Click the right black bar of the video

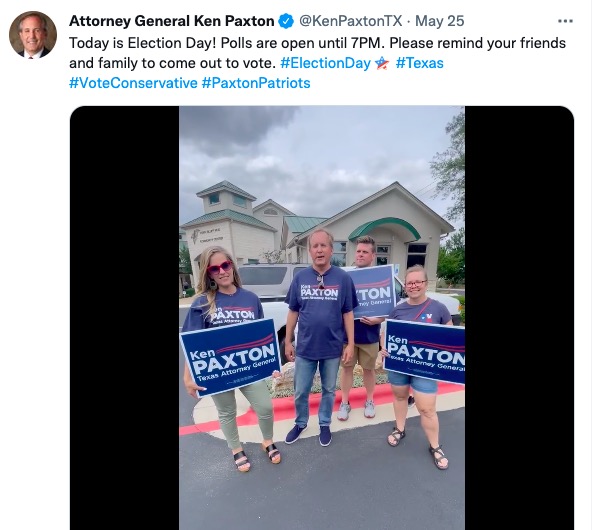(519, 318)
